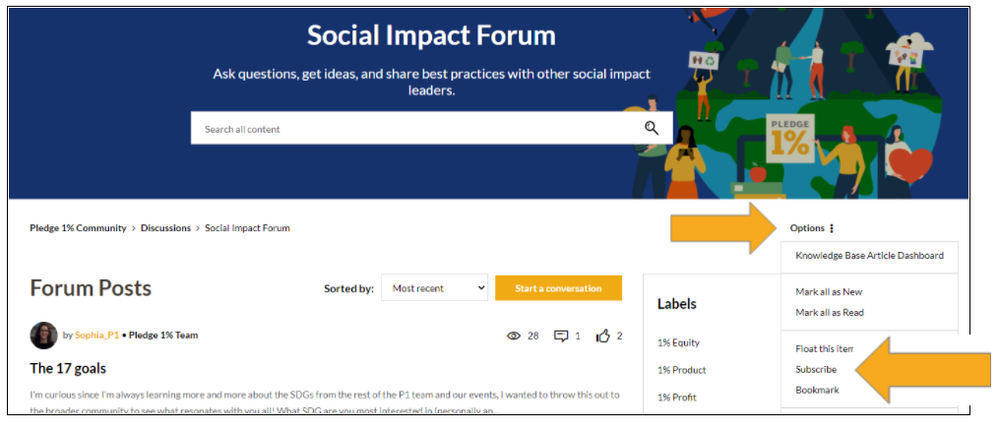Click the magnifying glass search icon
The height and width of the screenshot is (425, 999).
[651, 129]
